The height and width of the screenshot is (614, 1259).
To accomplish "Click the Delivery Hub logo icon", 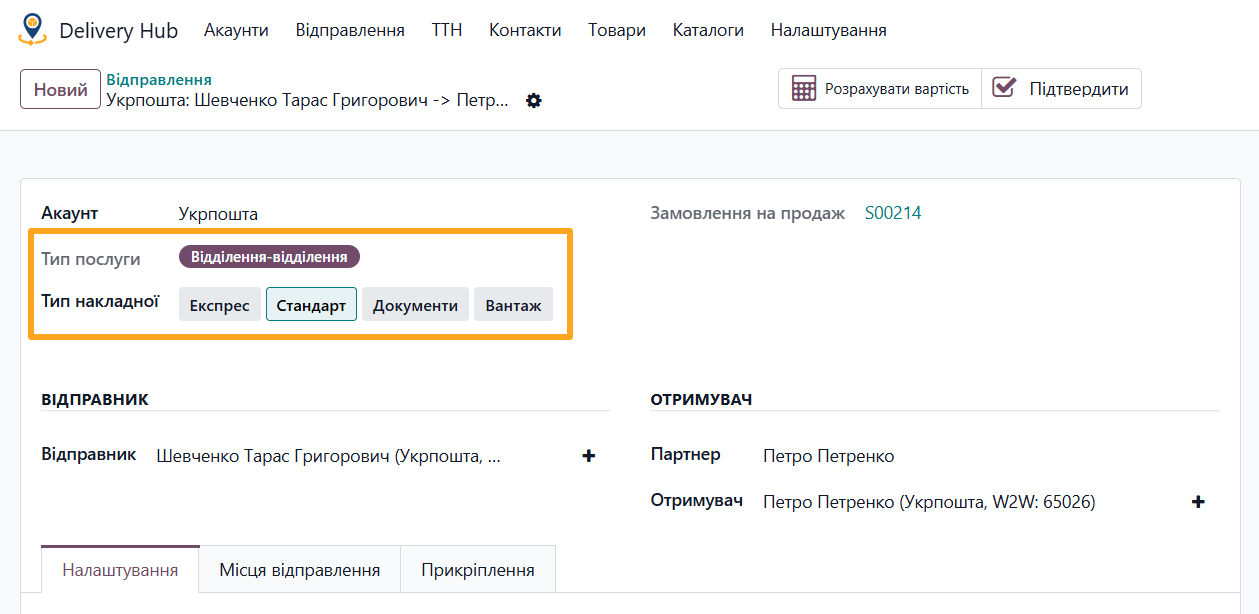I will coord(33,30).
